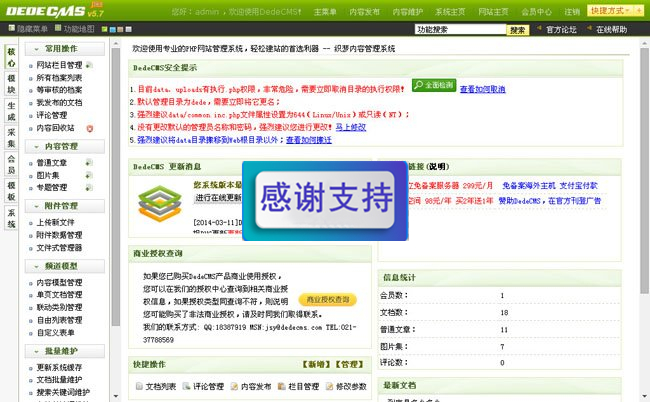Click the sidebar scrollbar down arrow
The image size is (650, 402).
(x=116, y=397)
